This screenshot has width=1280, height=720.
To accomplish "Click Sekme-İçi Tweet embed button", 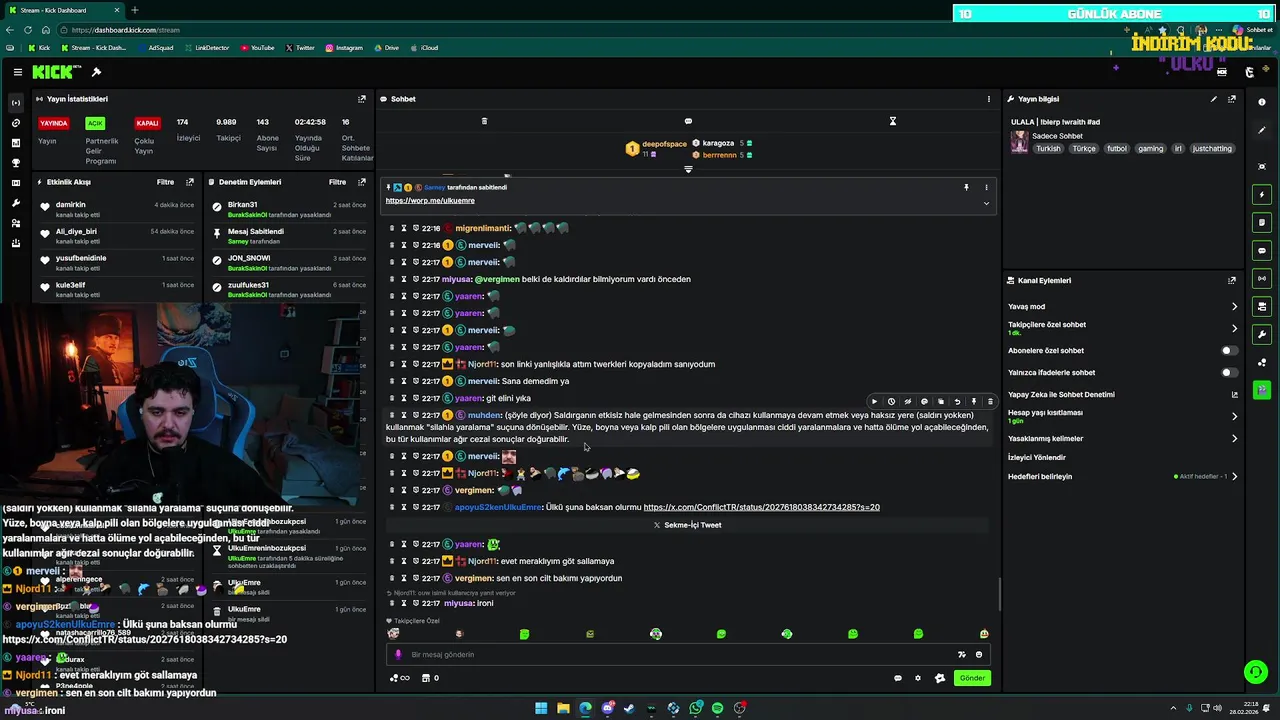I will pyautogui.click(x=687, y=525).
